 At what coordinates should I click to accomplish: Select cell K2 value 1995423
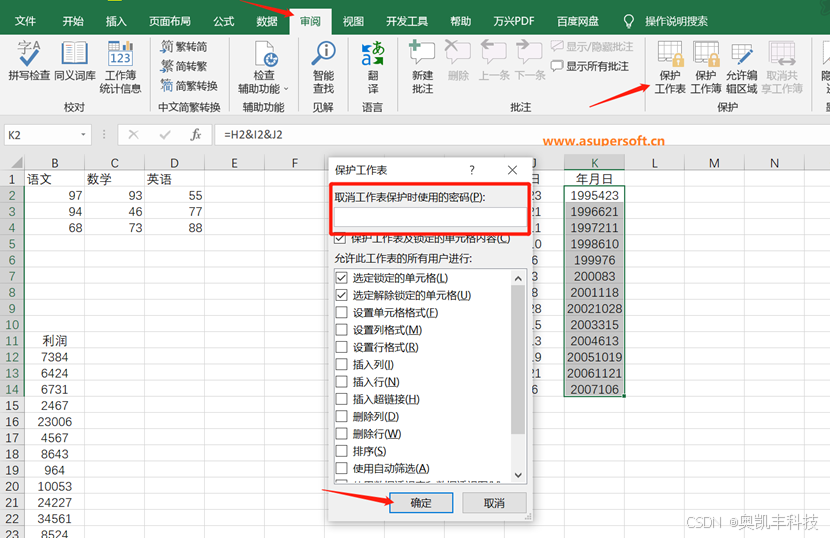tap(594, 195)
